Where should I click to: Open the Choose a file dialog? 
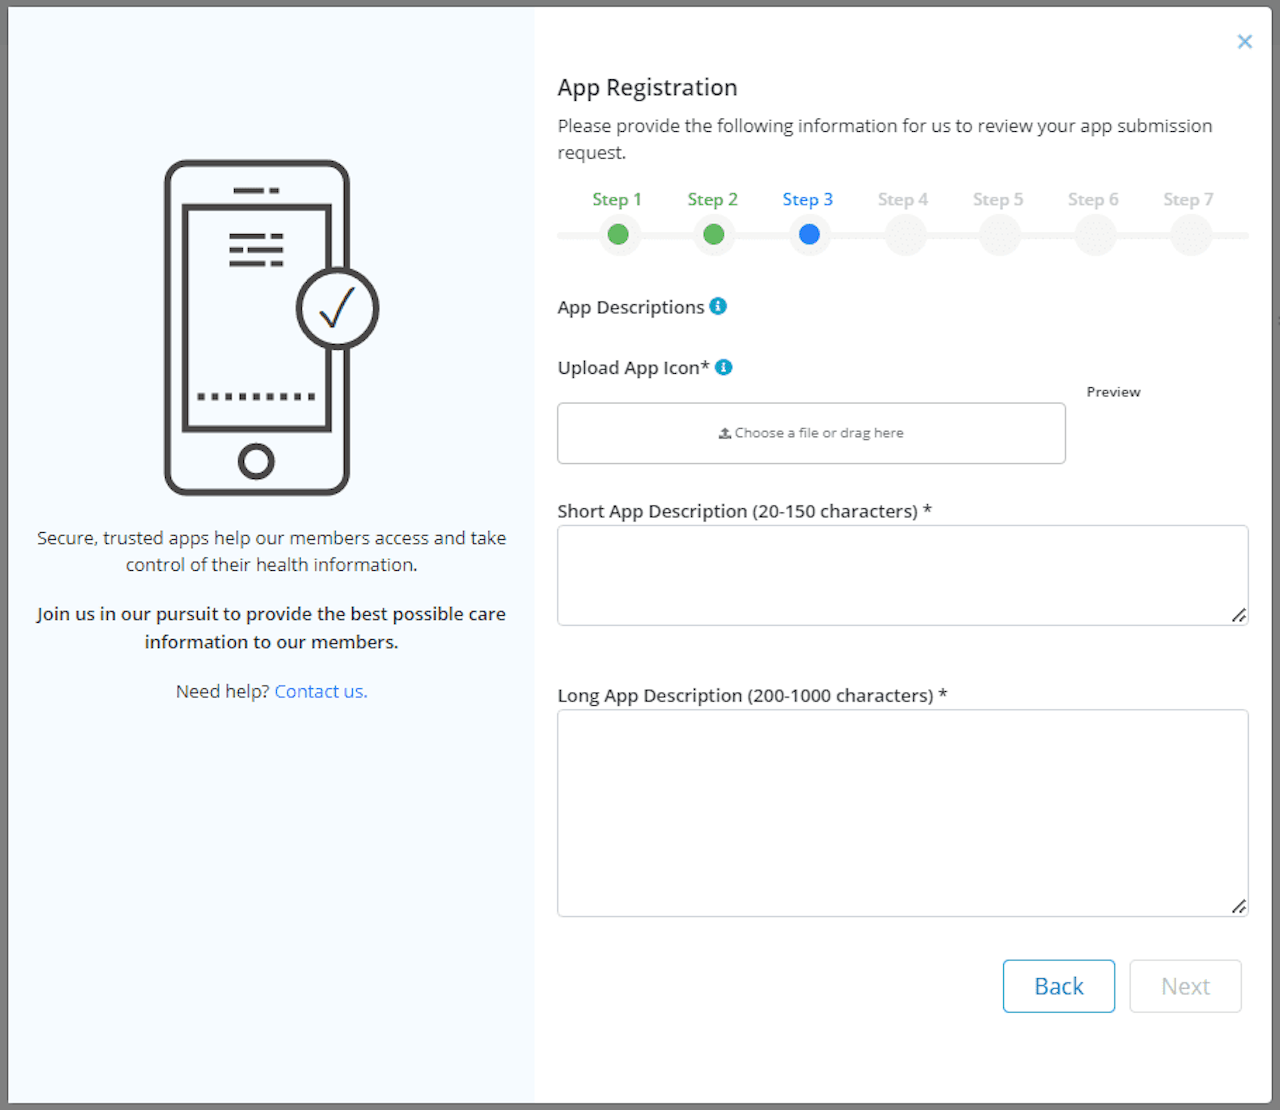tap(811, 433)
